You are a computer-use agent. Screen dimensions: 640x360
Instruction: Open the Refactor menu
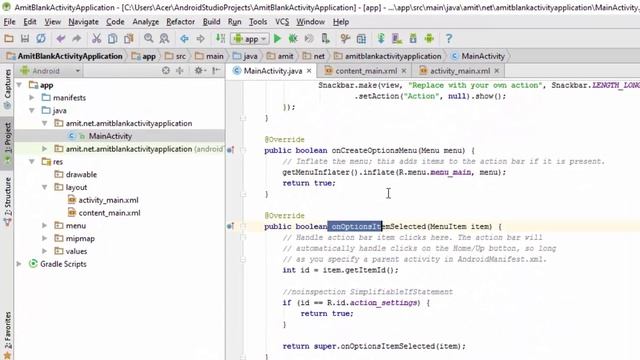click(x=180, y=22)
